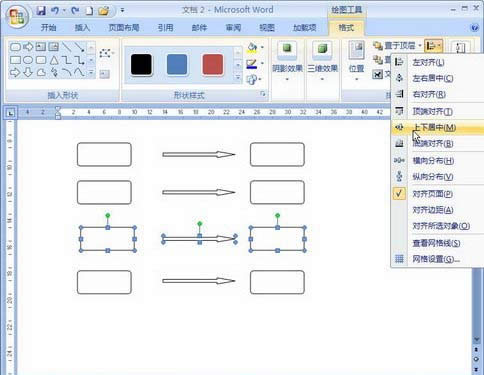The image size is (484, 375).
Task: Open the 置于顶层 dropdown arrow
Action: [420, 46]
